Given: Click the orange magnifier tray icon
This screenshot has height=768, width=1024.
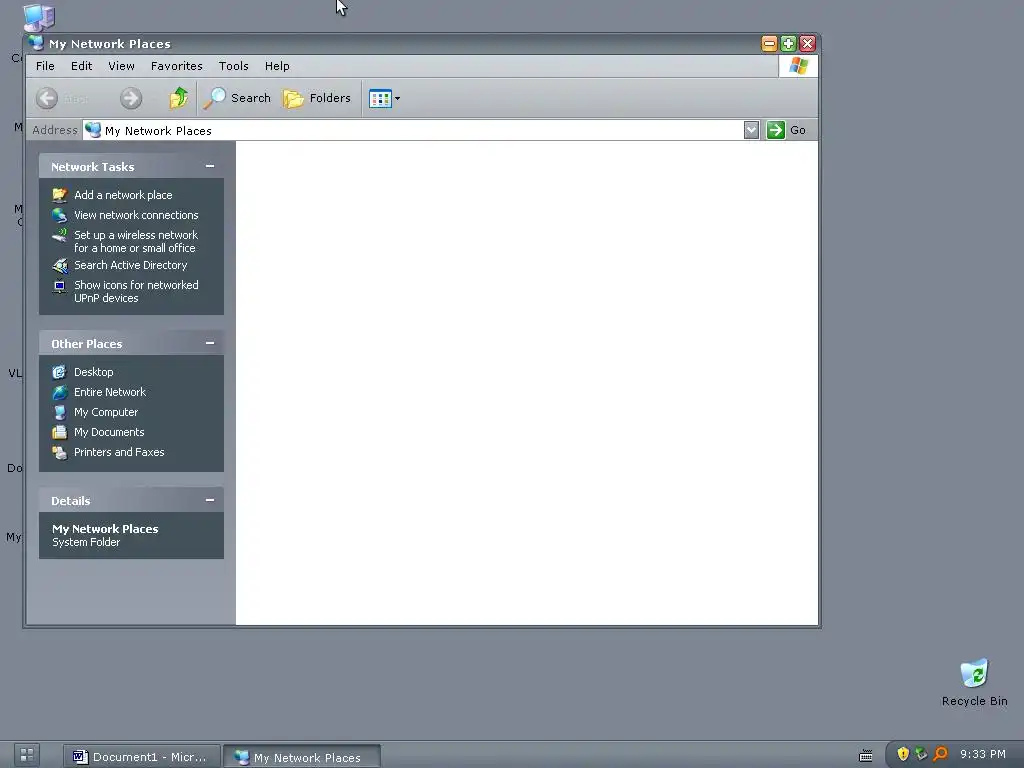Looking at the screenshot, I should pyautogui.click(x=940, y=754).
